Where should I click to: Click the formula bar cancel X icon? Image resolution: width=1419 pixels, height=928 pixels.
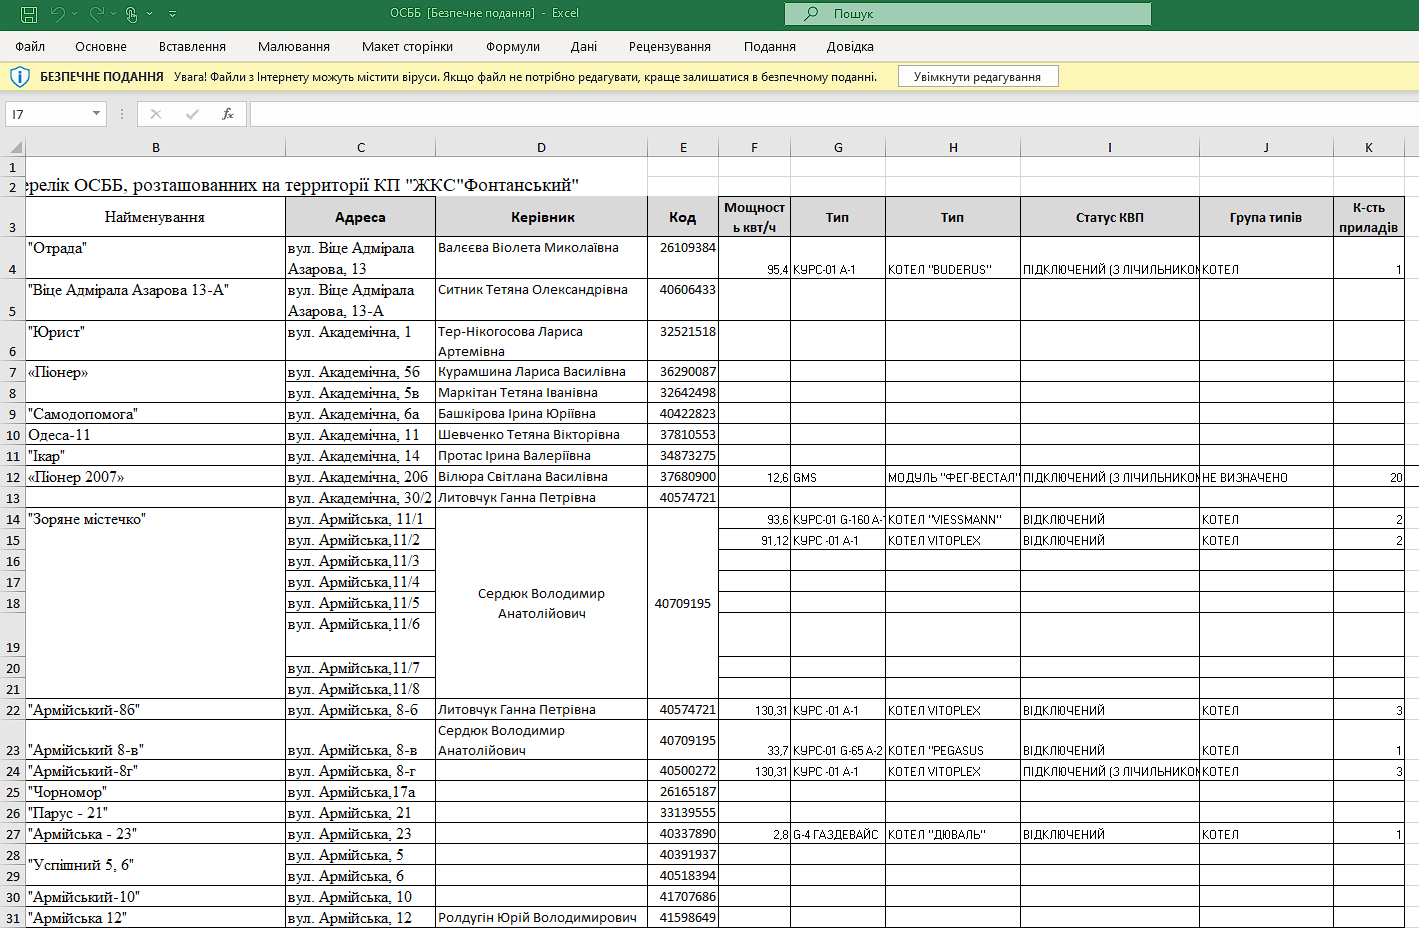coord(156,114)
